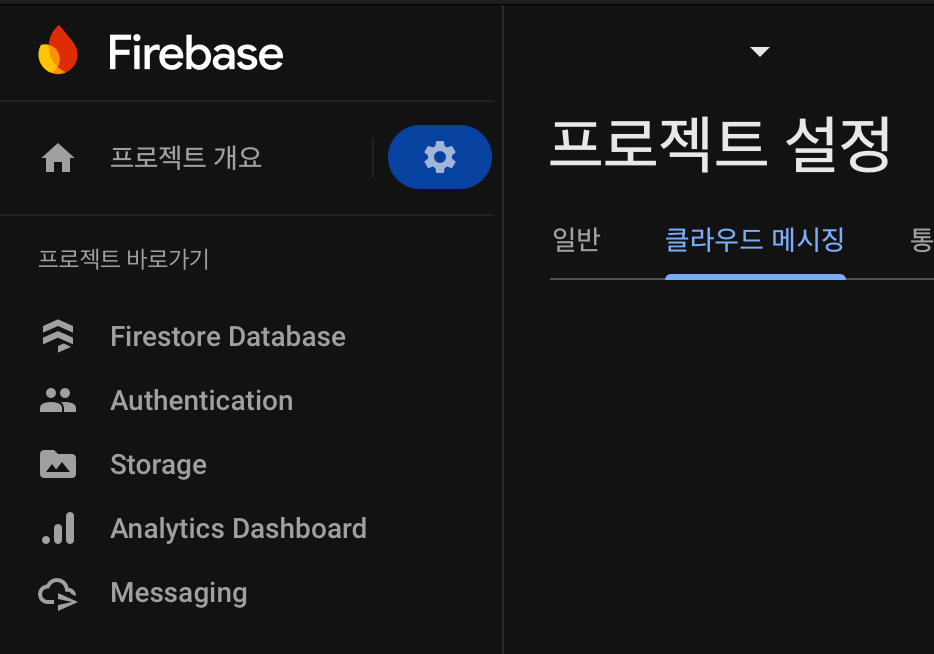934x654 pixels.
Task: Click the 프로젝트 바로가기 section heading
Action: (124, 259)
